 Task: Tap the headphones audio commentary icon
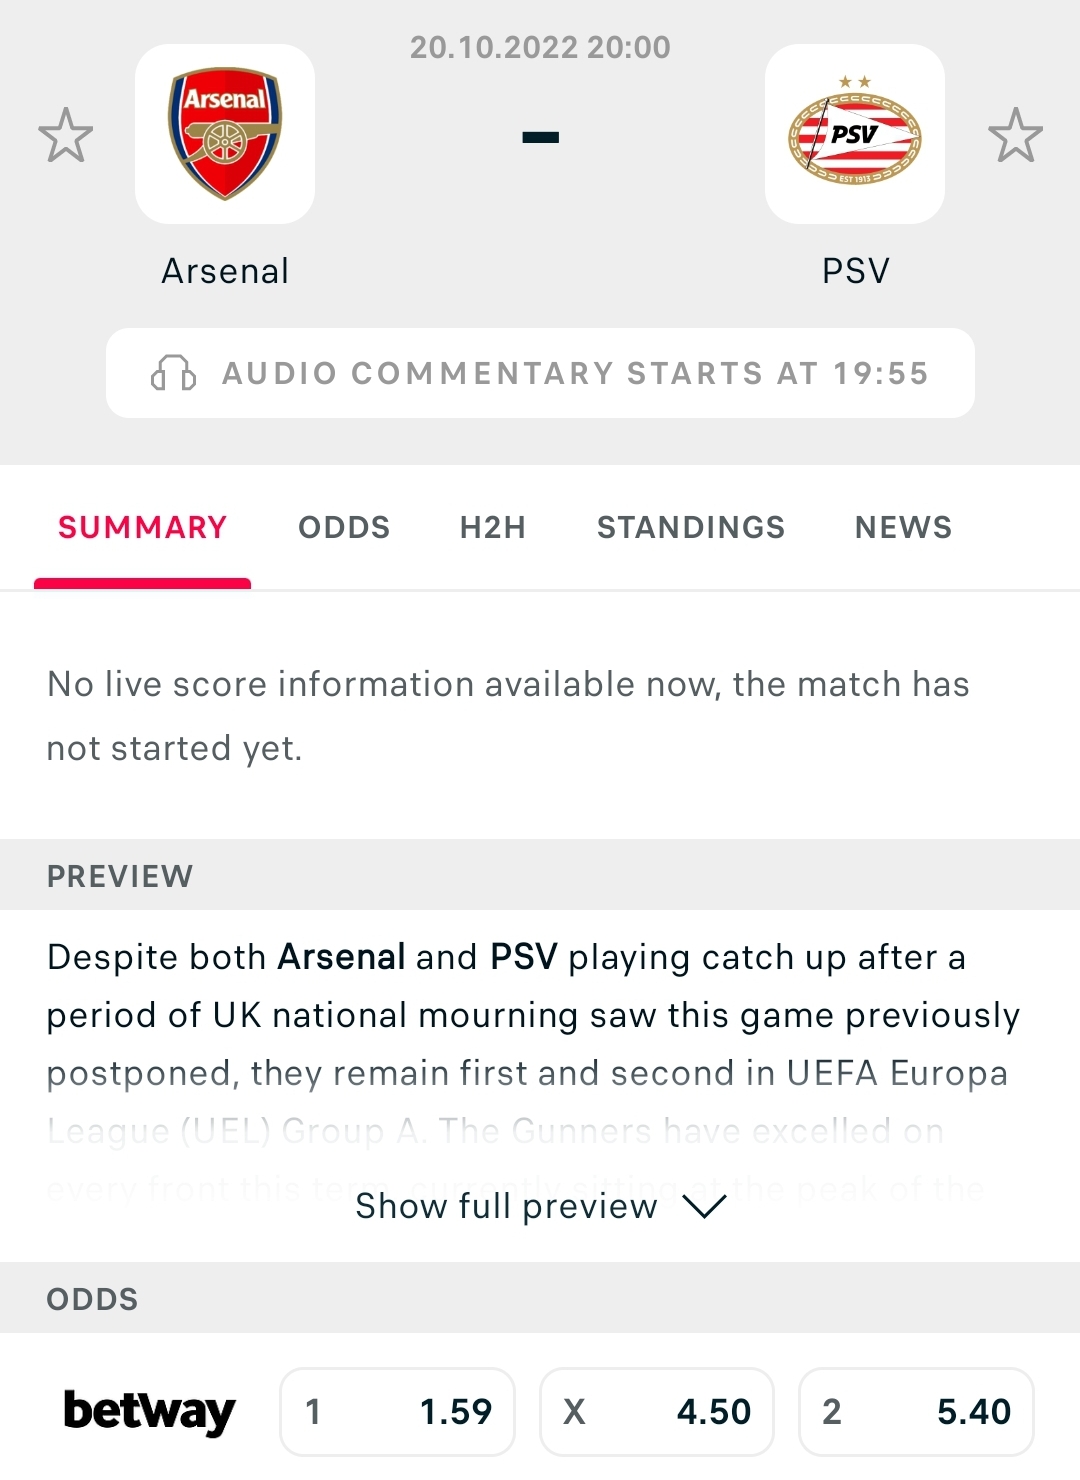(x=173, y=373)
